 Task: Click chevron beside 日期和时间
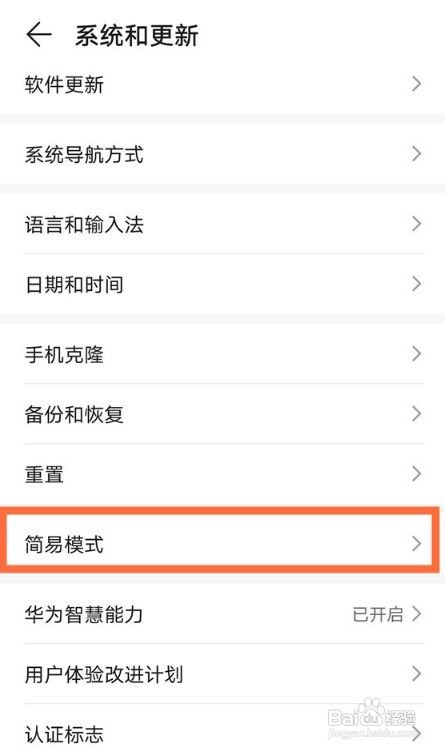point(416,284)
